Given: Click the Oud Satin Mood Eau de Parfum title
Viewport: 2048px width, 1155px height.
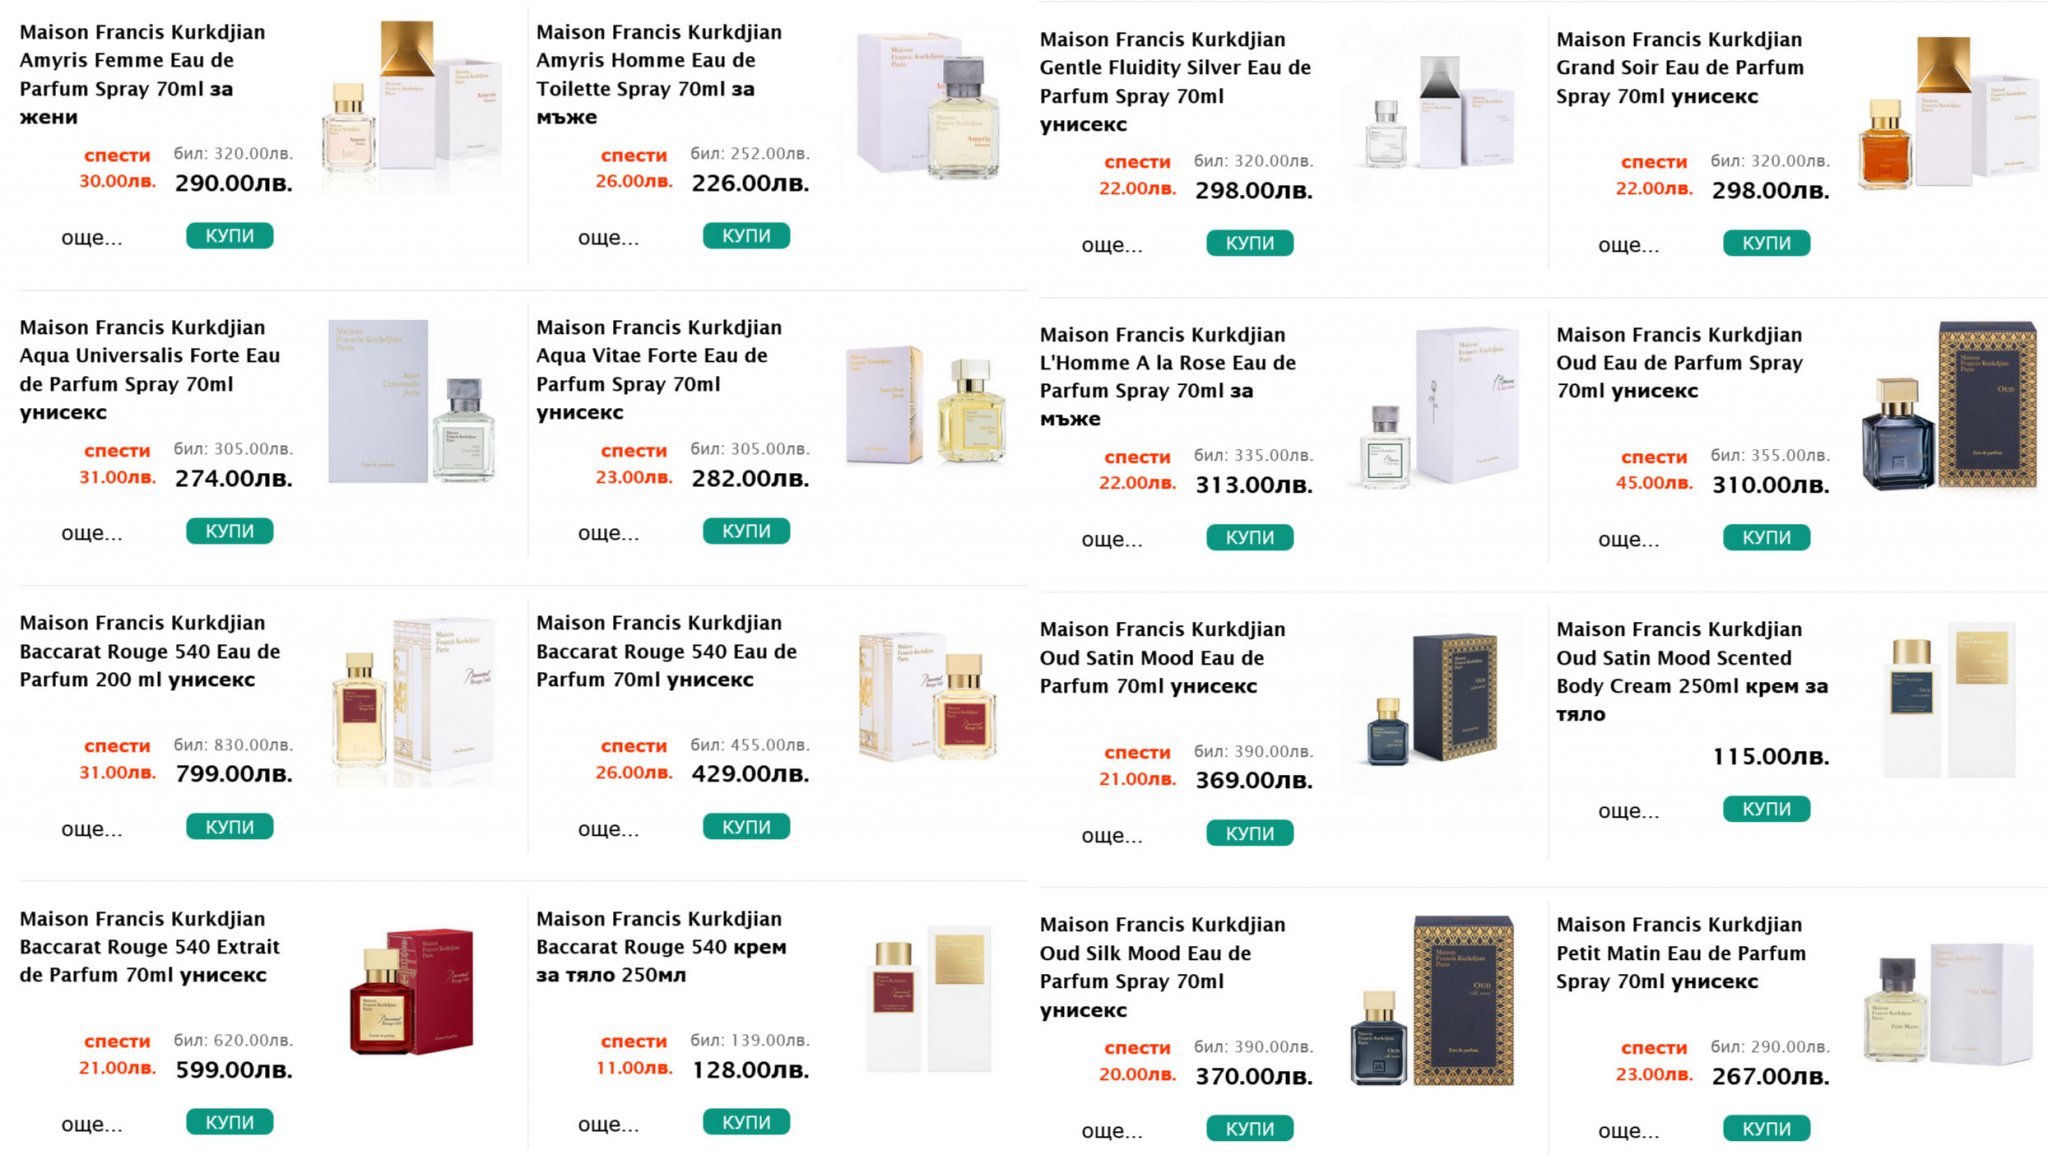Looking at the screenshot, I should pyautogui.click(x=1162, y=658).
